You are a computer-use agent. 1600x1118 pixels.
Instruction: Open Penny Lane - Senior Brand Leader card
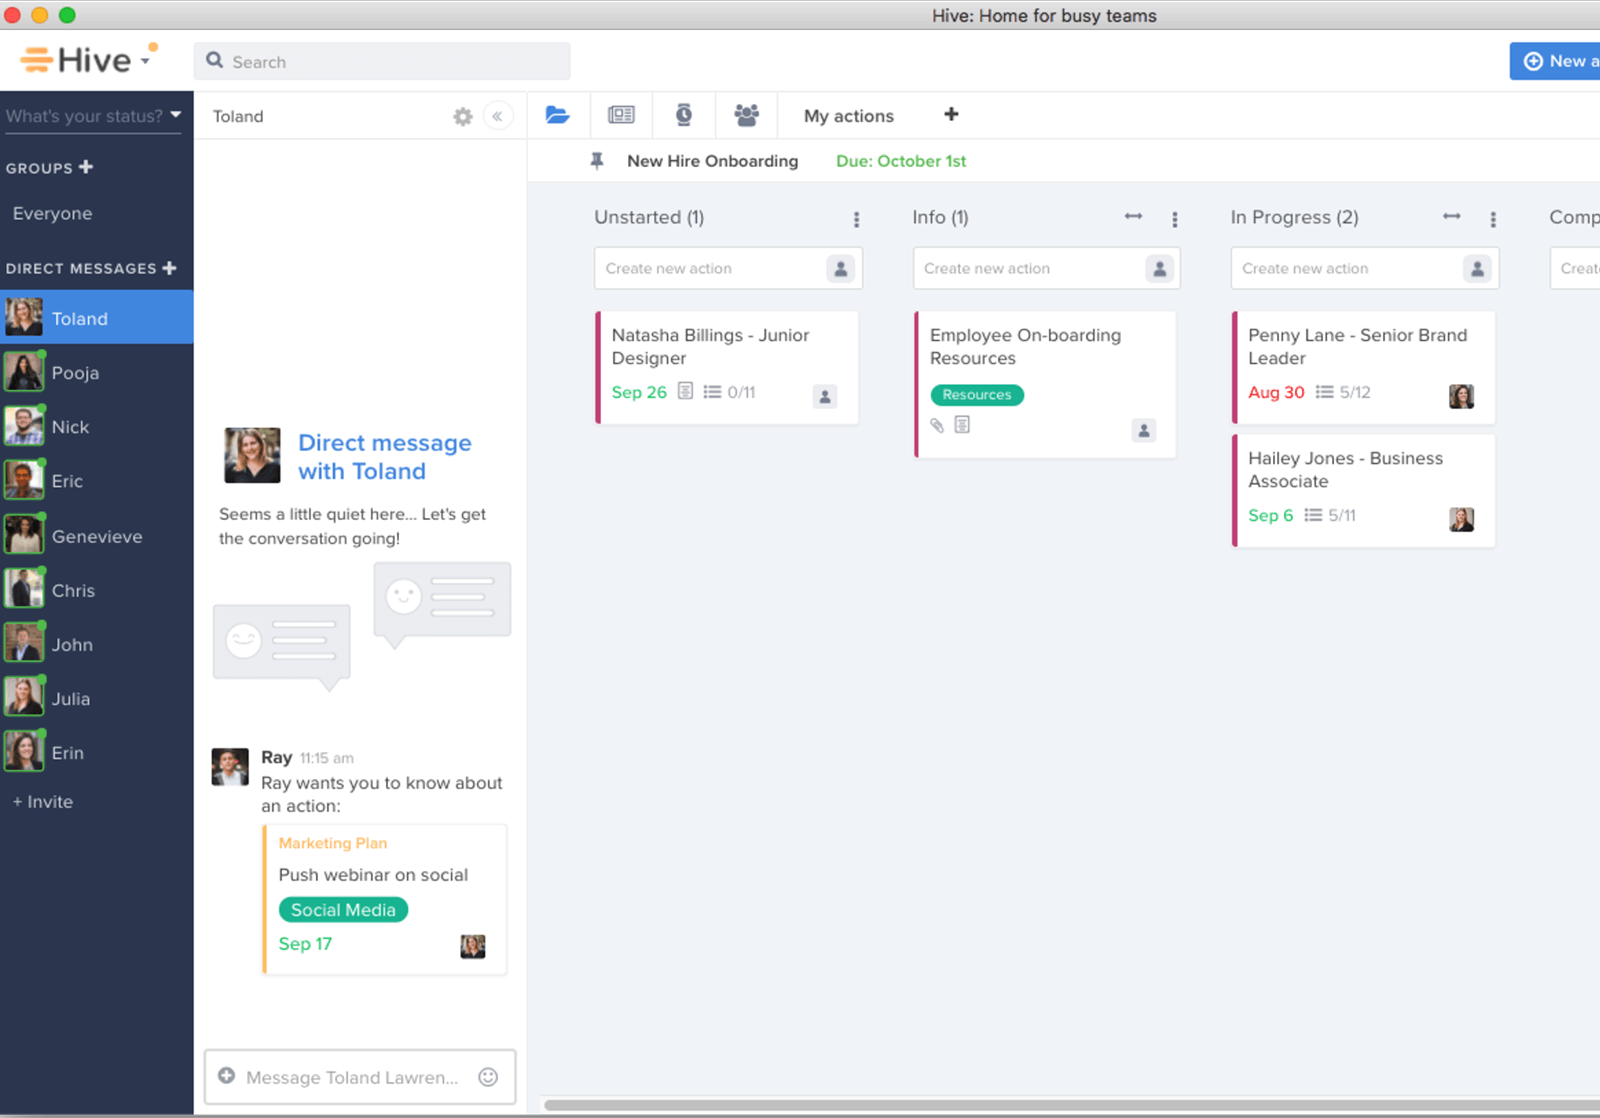[x=1364, y=367]
